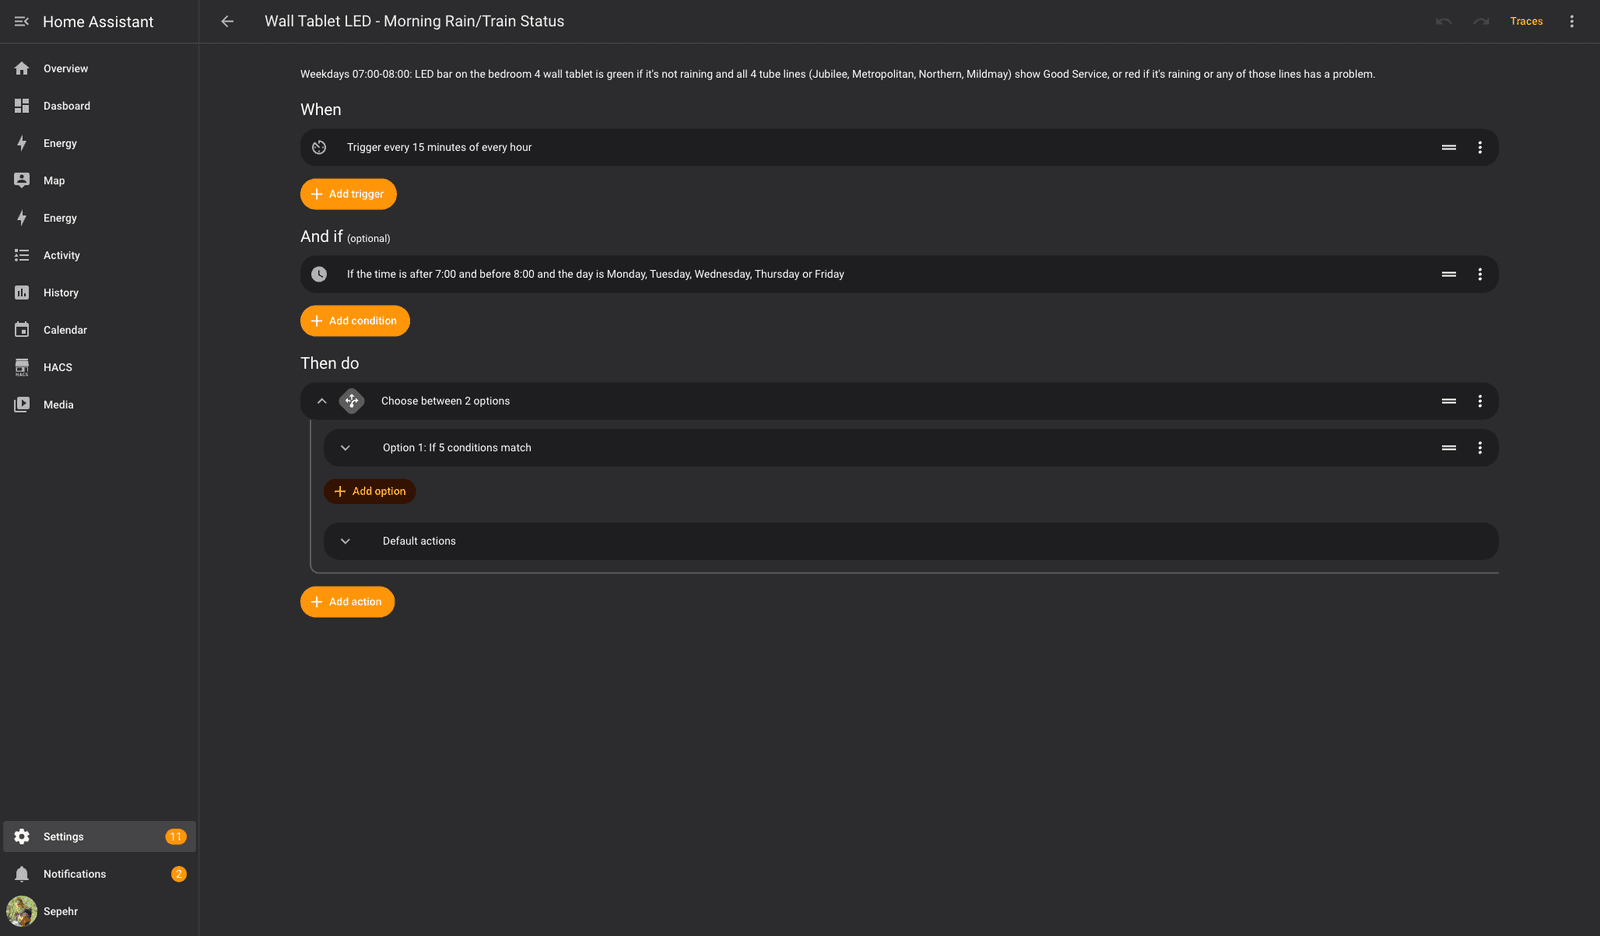The image size is (1600, 936).
Task: Open the Map icon in sidebar
Action: 22,180
